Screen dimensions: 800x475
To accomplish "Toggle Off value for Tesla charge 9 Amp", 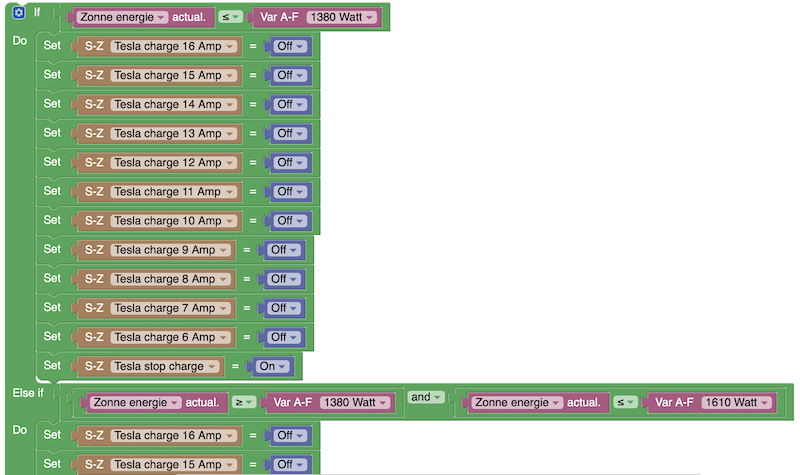I will 284,250.
